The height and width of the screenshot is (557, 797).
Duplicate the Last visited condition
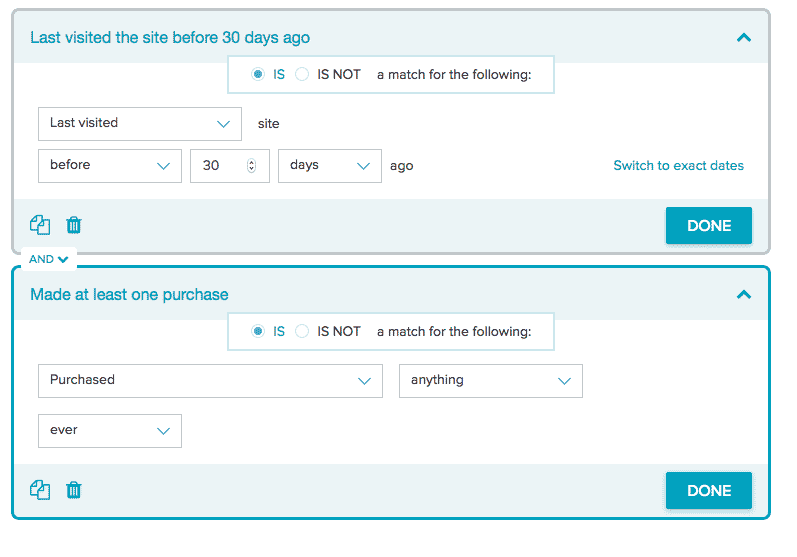[40, 225]
